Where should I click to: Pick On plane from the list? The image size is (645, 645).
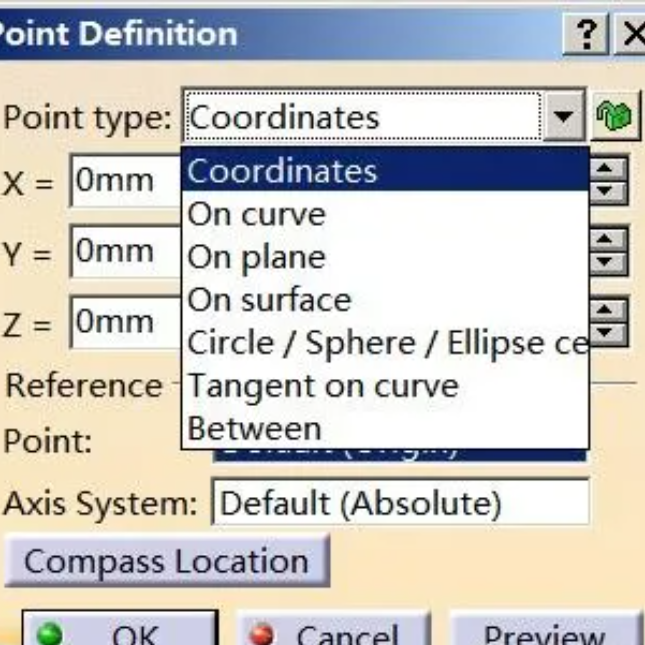click(x=257, y=257)
